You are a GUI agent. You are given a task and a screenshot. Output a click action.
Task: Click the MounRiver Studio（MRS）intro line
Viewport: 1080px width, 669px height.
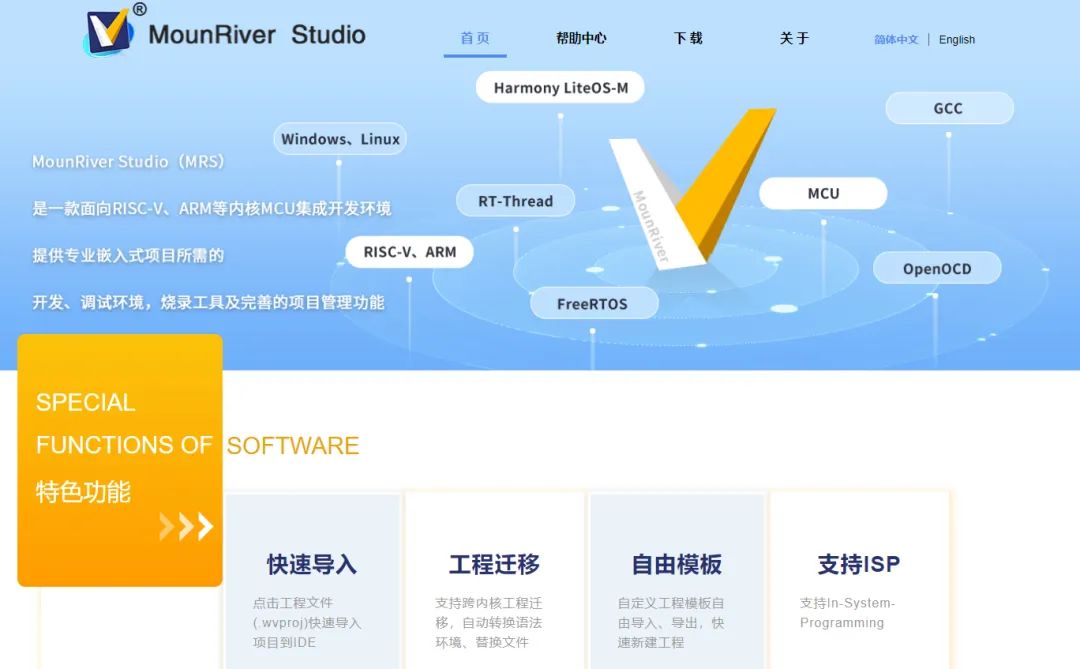(x=128, y=162)
